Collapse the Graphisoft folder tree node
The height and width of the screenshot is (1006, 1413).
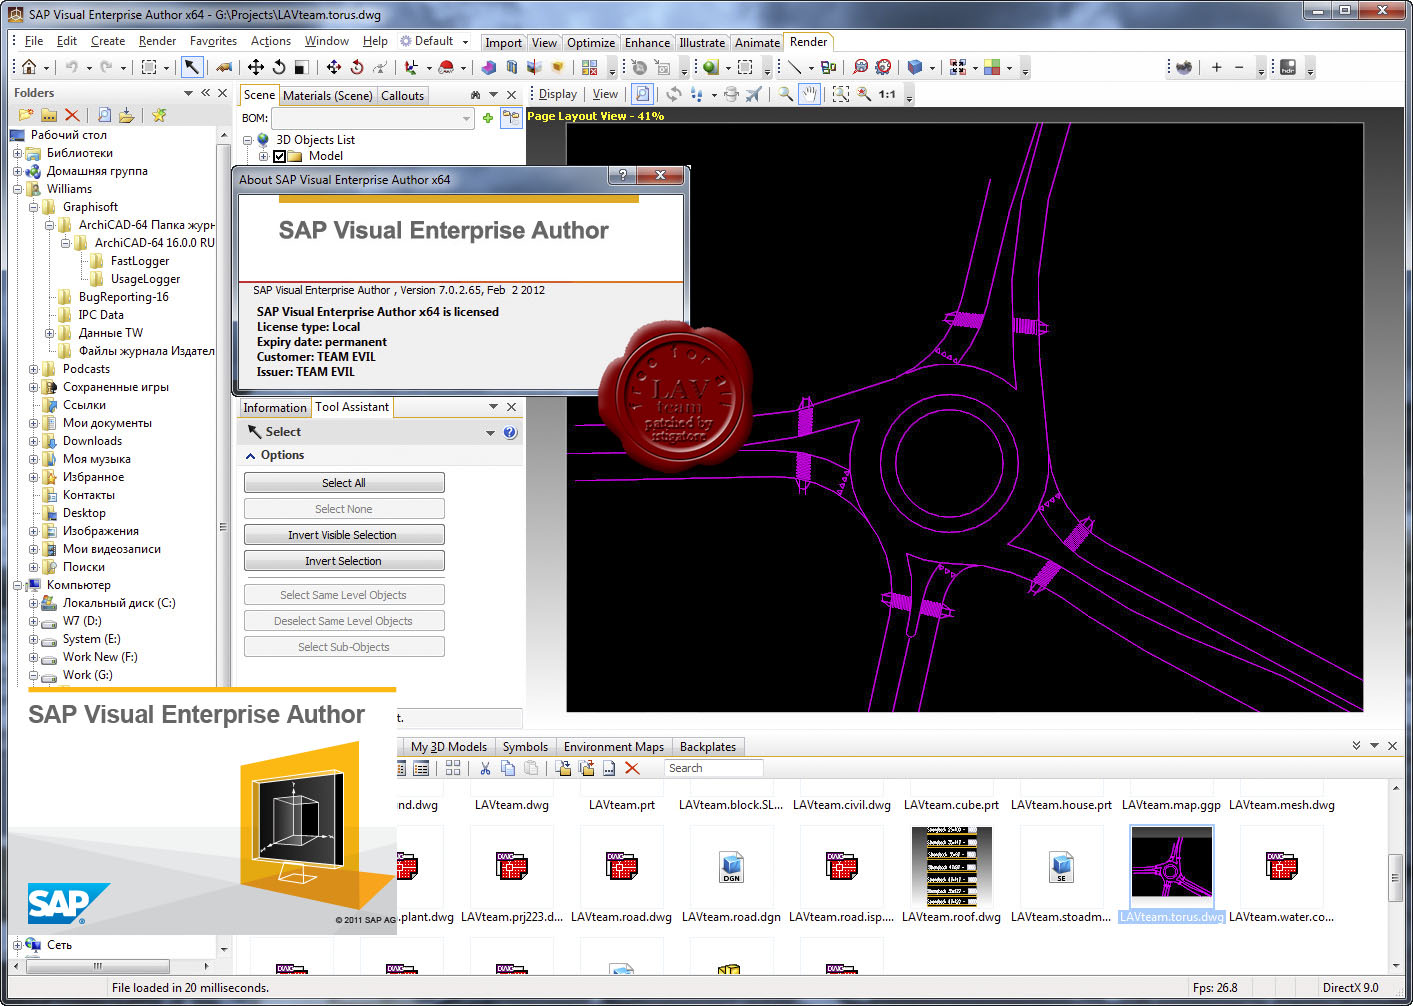click(x=33, y=207)
